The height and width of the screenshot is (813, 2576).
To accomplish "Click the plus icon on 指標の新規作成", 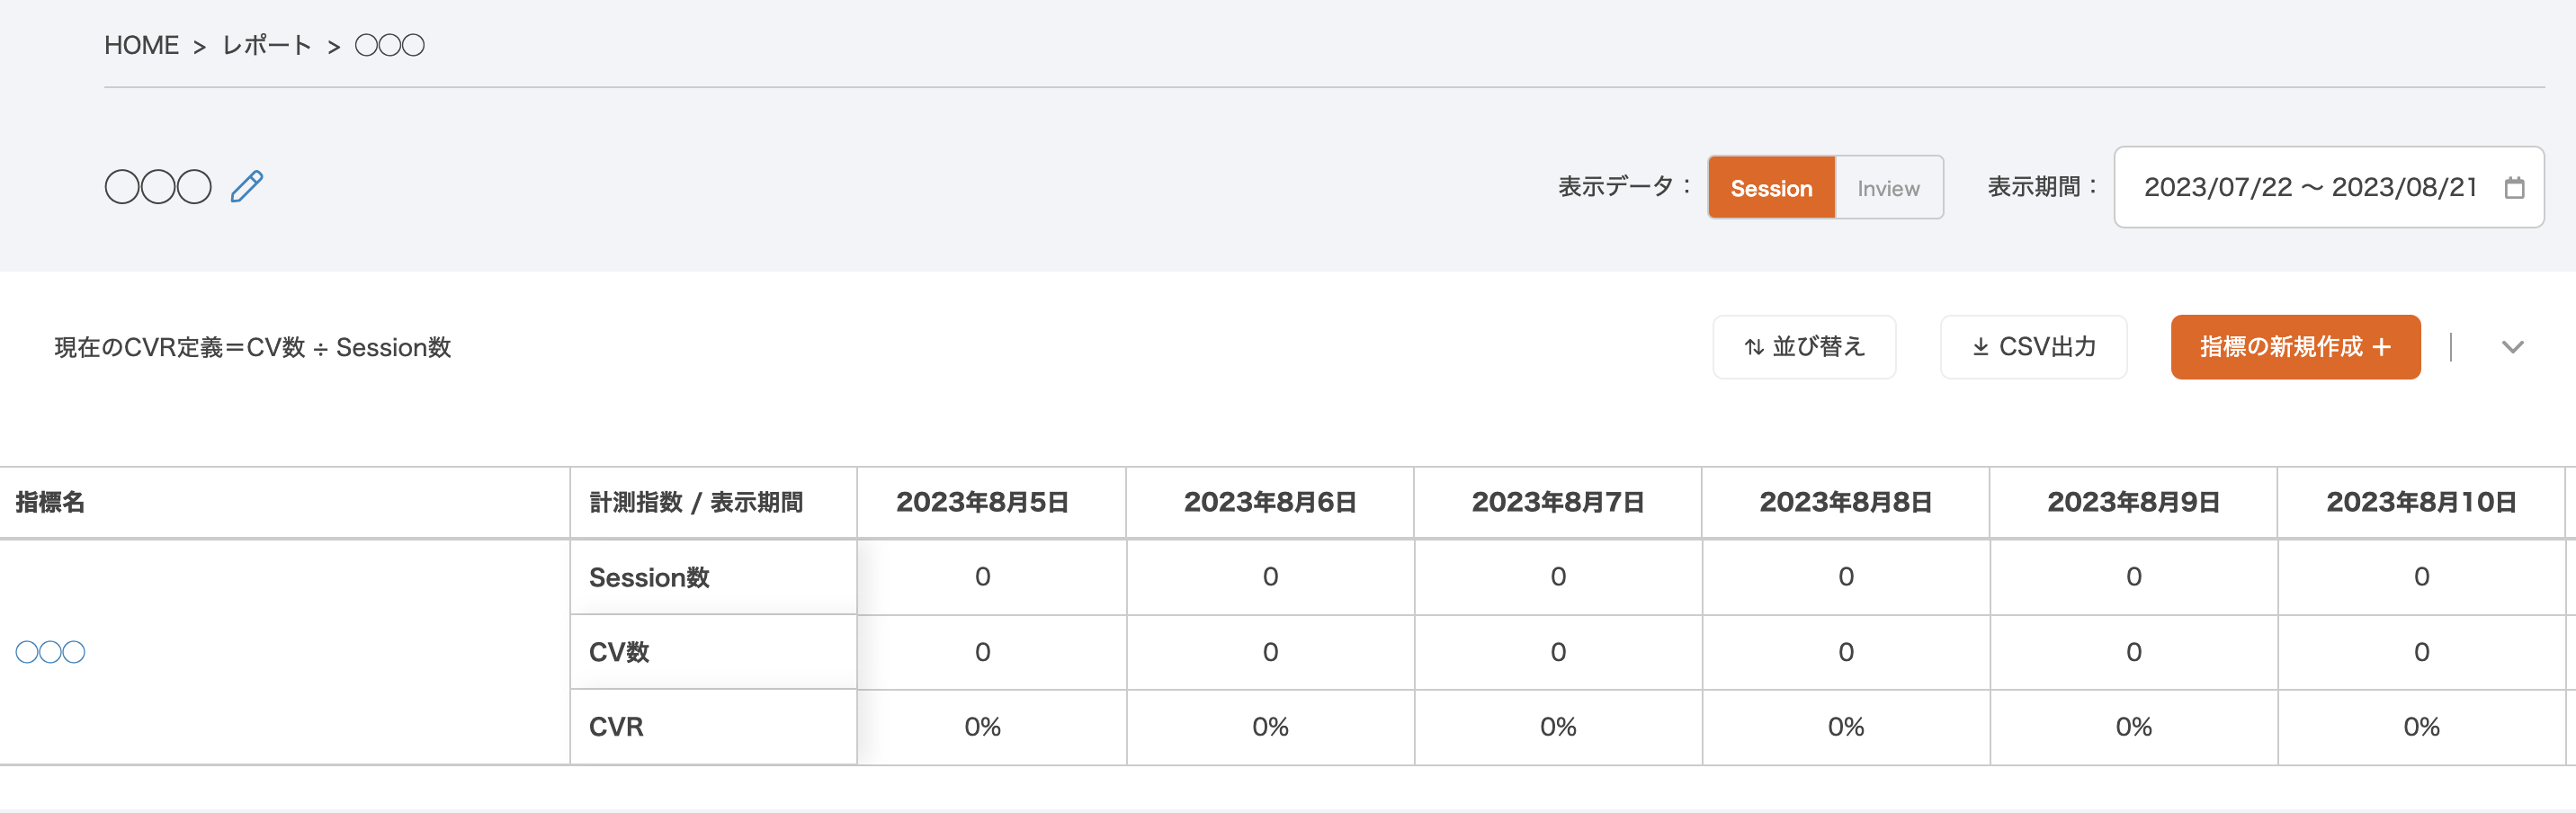I will pyautogui.click(x=2380, y=347).
